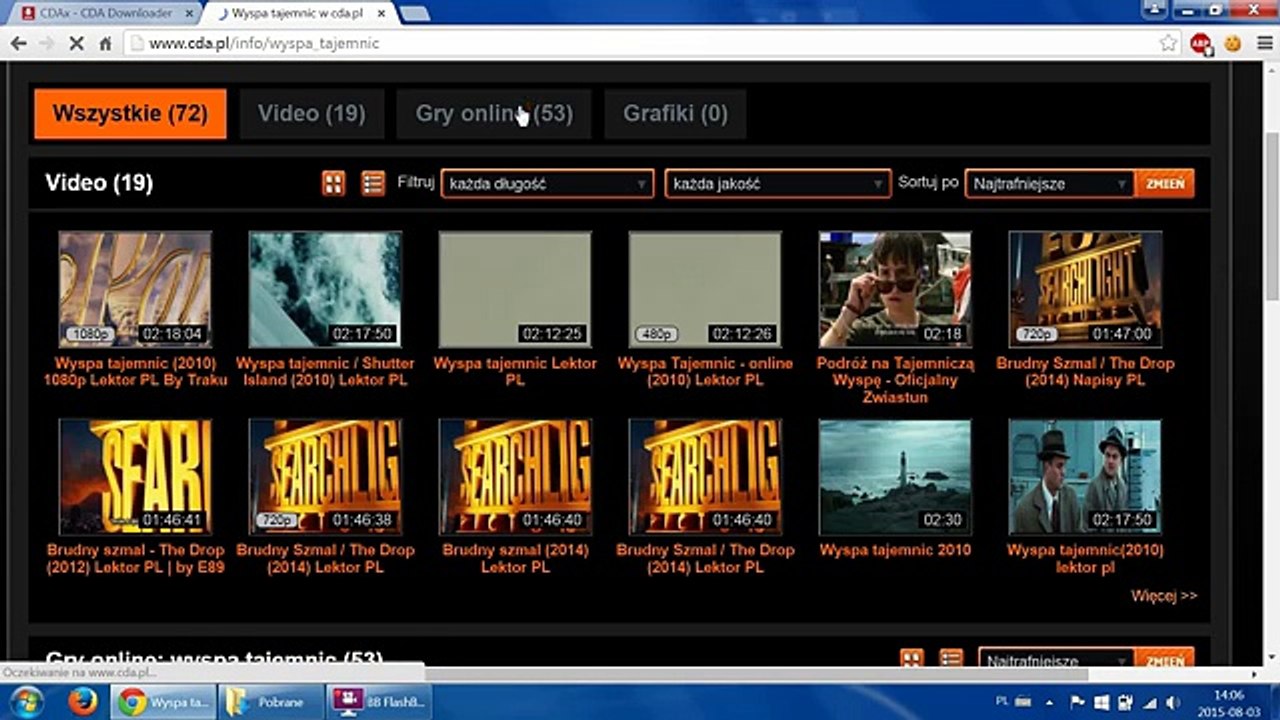
Task: Open the Action Center flag icon
Action: [1077, 702]
